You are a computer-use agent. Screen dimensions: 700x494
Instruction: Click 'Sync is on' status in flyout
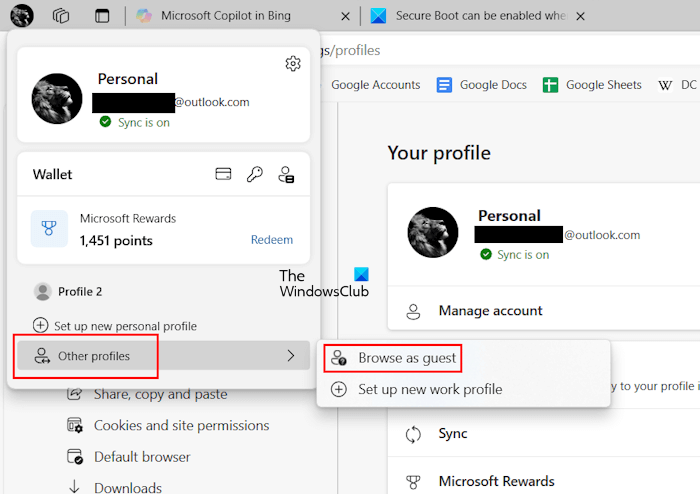click(143, 122)
